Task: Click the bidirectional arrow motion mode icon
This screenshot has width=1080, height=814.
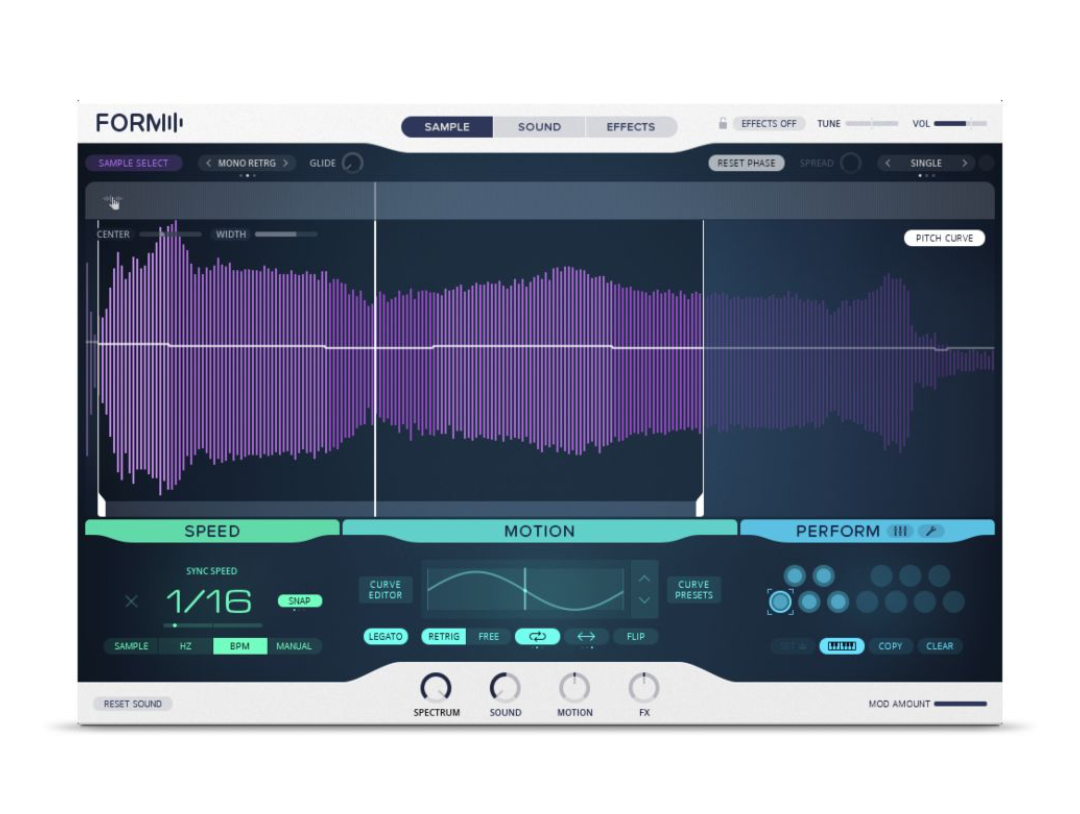Action: [x=585, y=636]
